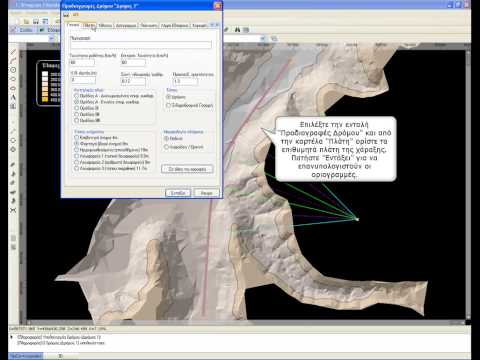Select the circle drawing tool in left toolbar
Viewport: 480px width, 360px height.
pos(13,70)
